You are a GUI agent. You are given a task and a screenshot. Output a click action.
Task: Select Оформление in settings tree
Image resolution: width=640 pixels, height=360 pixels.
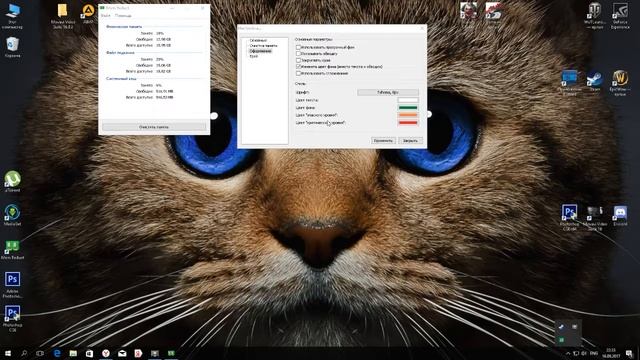pyautogui.click(x=260, y=51)
